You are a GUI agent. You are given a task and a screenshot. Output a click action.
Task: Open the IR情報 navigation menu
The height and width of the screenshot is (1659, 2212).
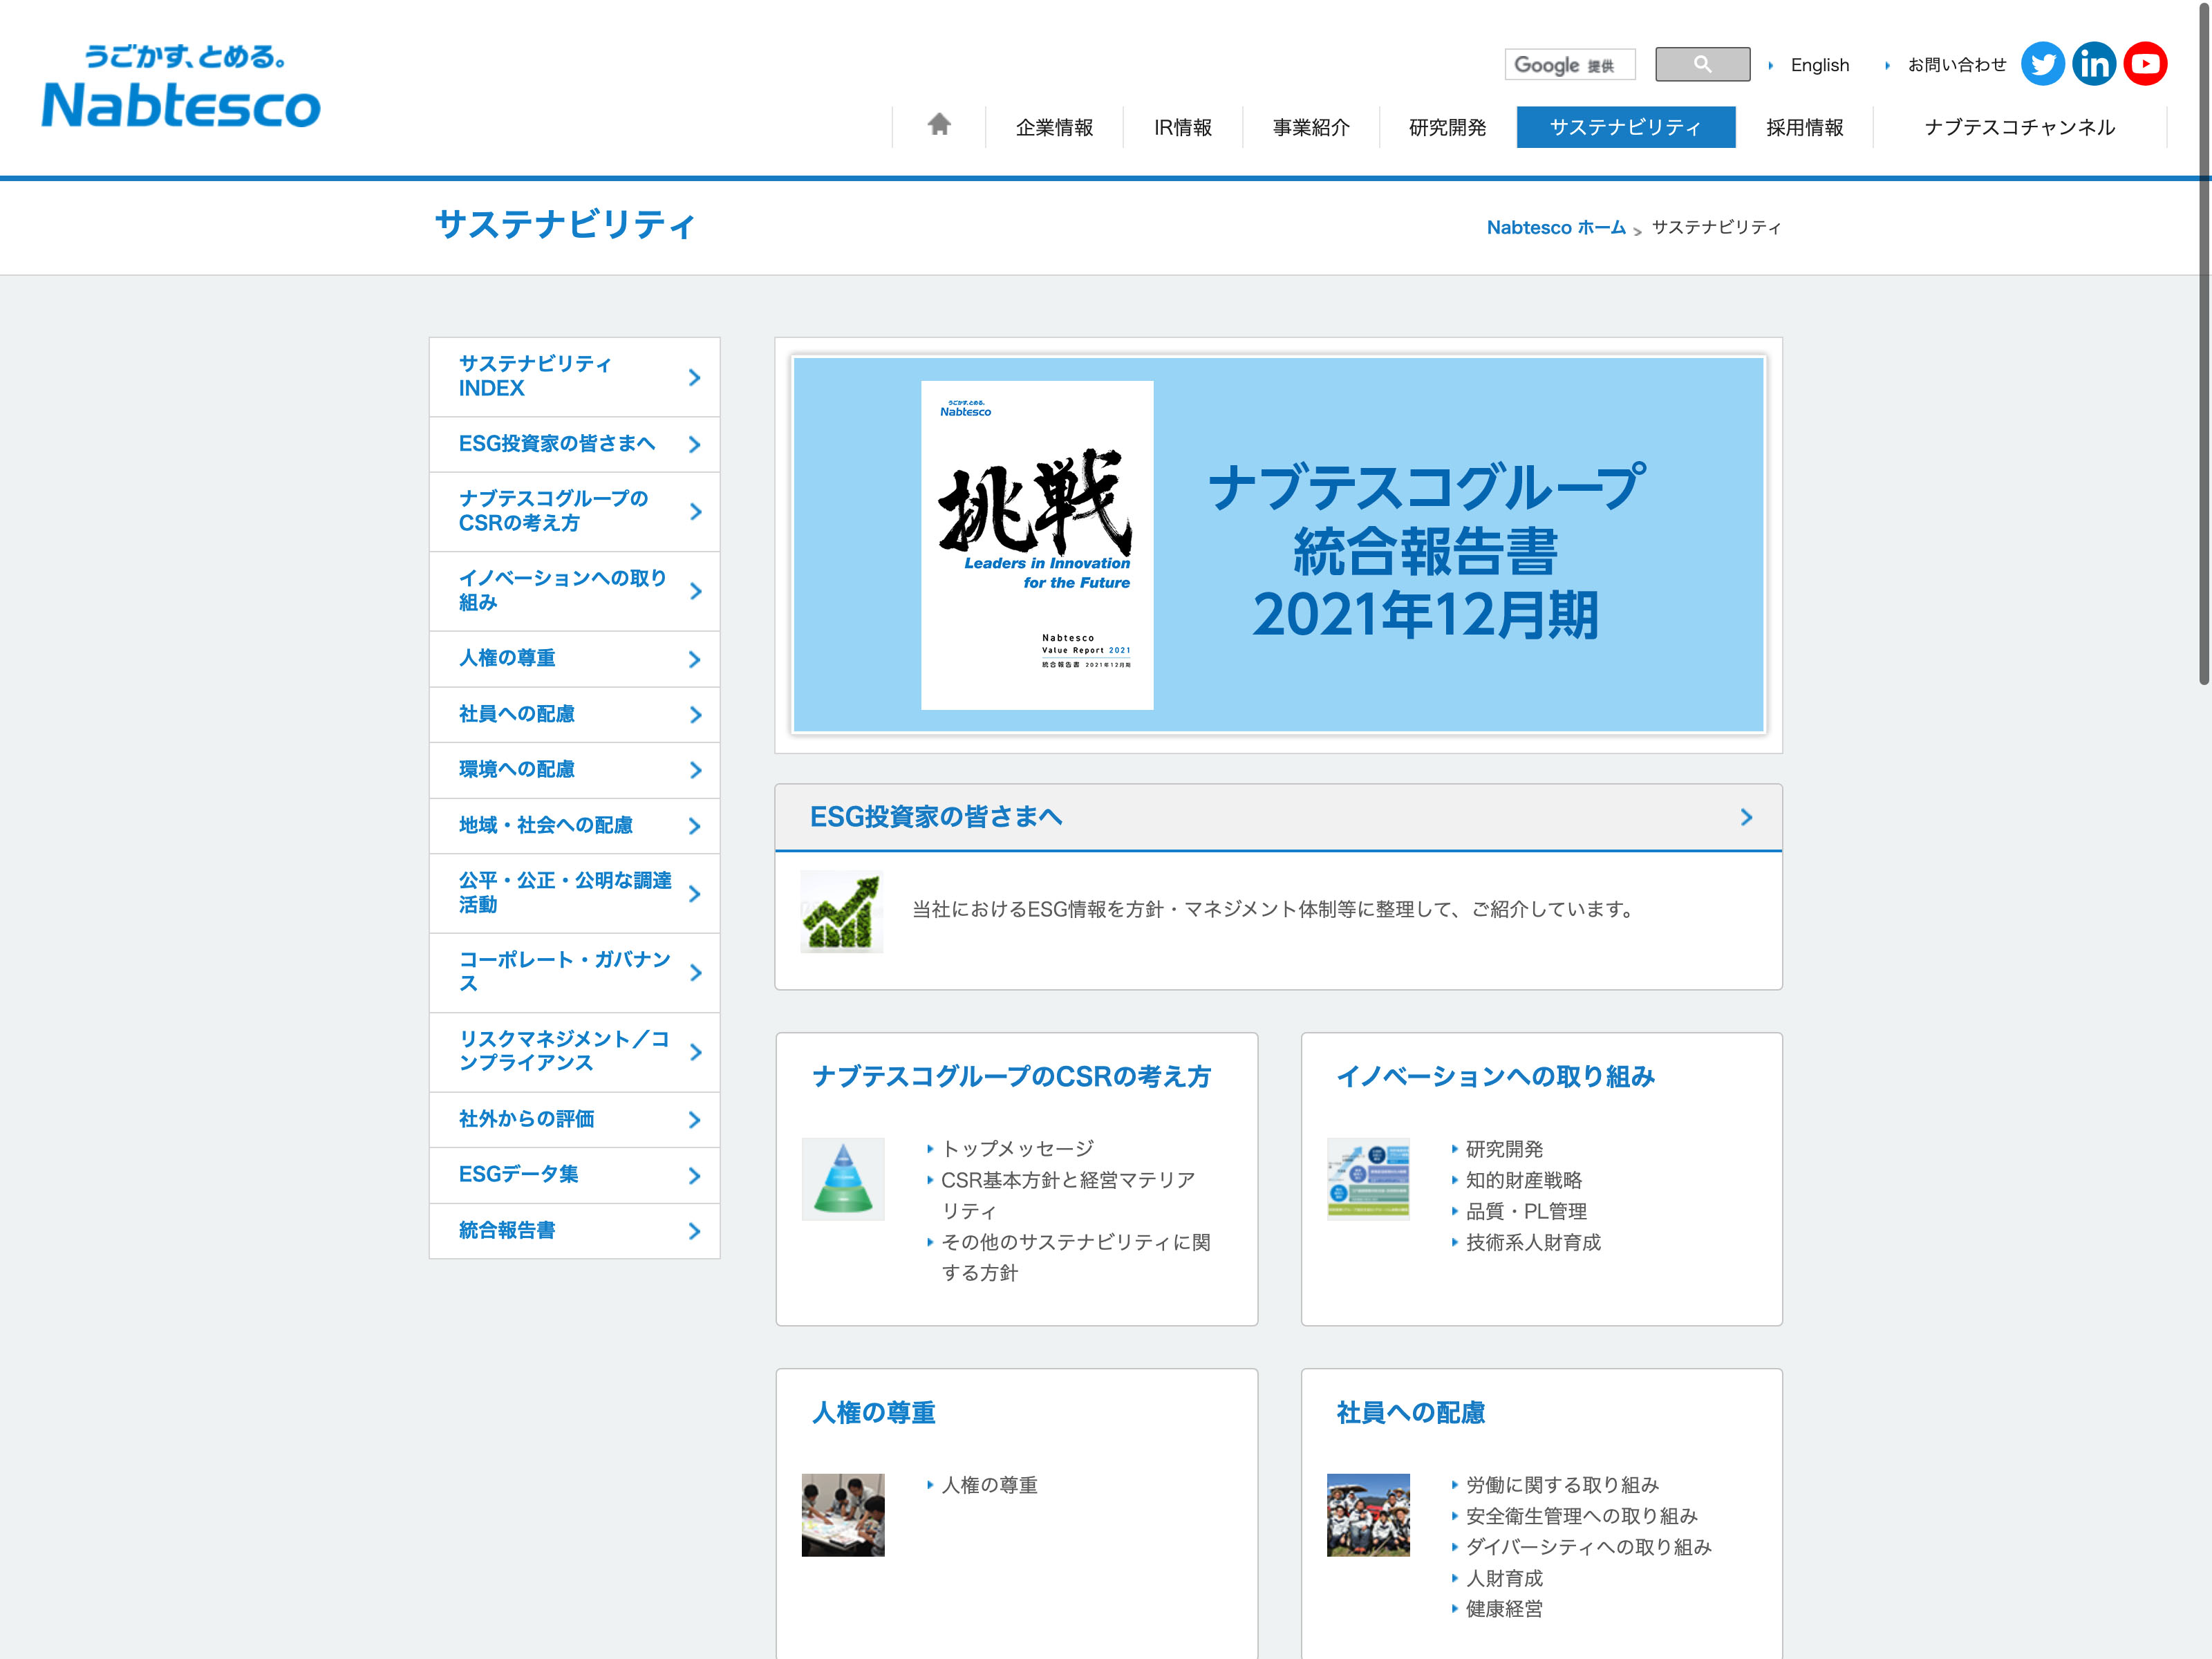point(1182,127)
